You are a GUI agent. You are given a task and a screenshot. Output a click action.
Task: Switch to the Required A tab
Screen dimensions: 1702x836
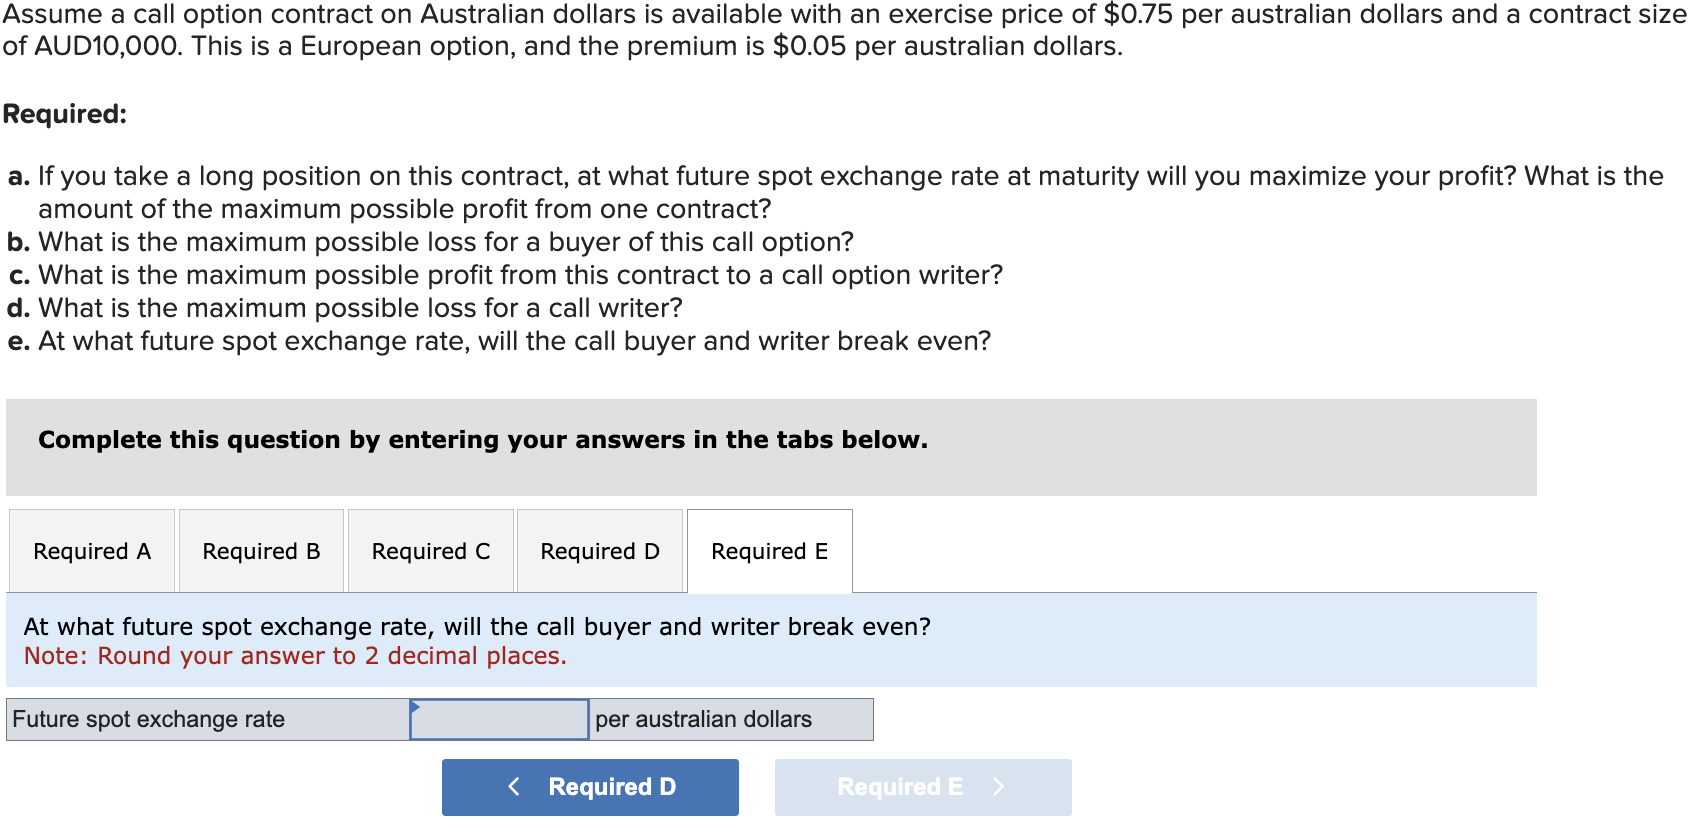point(91,551)
